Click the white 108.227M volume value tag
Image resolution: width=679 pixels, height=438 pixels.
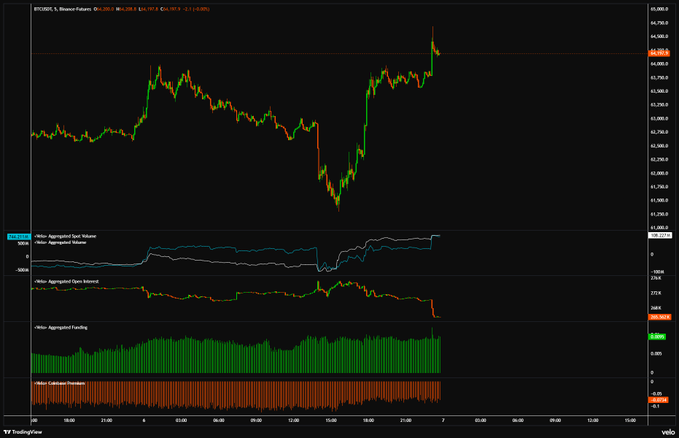click(660, 235)
